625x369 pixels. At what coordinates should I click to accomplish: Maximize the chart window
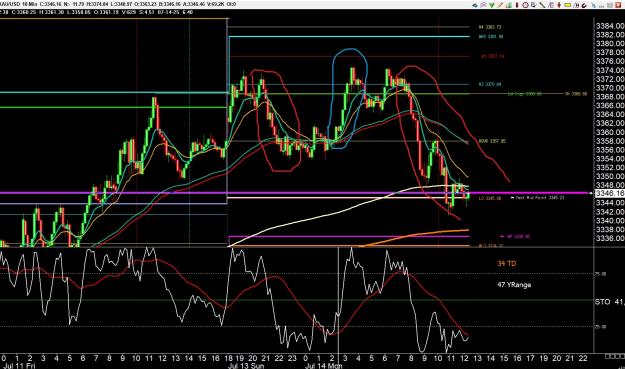coord(610,5)
